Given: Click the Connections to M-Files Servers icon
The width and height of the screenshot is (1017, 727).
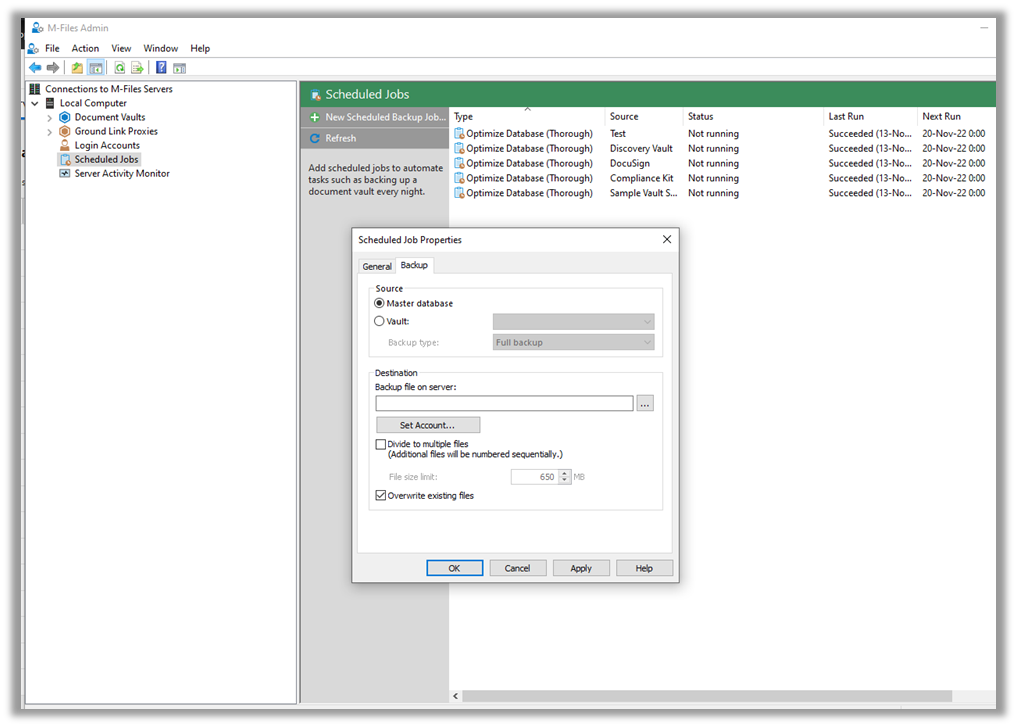Looking at the screenshot, I should click(35, 89).
